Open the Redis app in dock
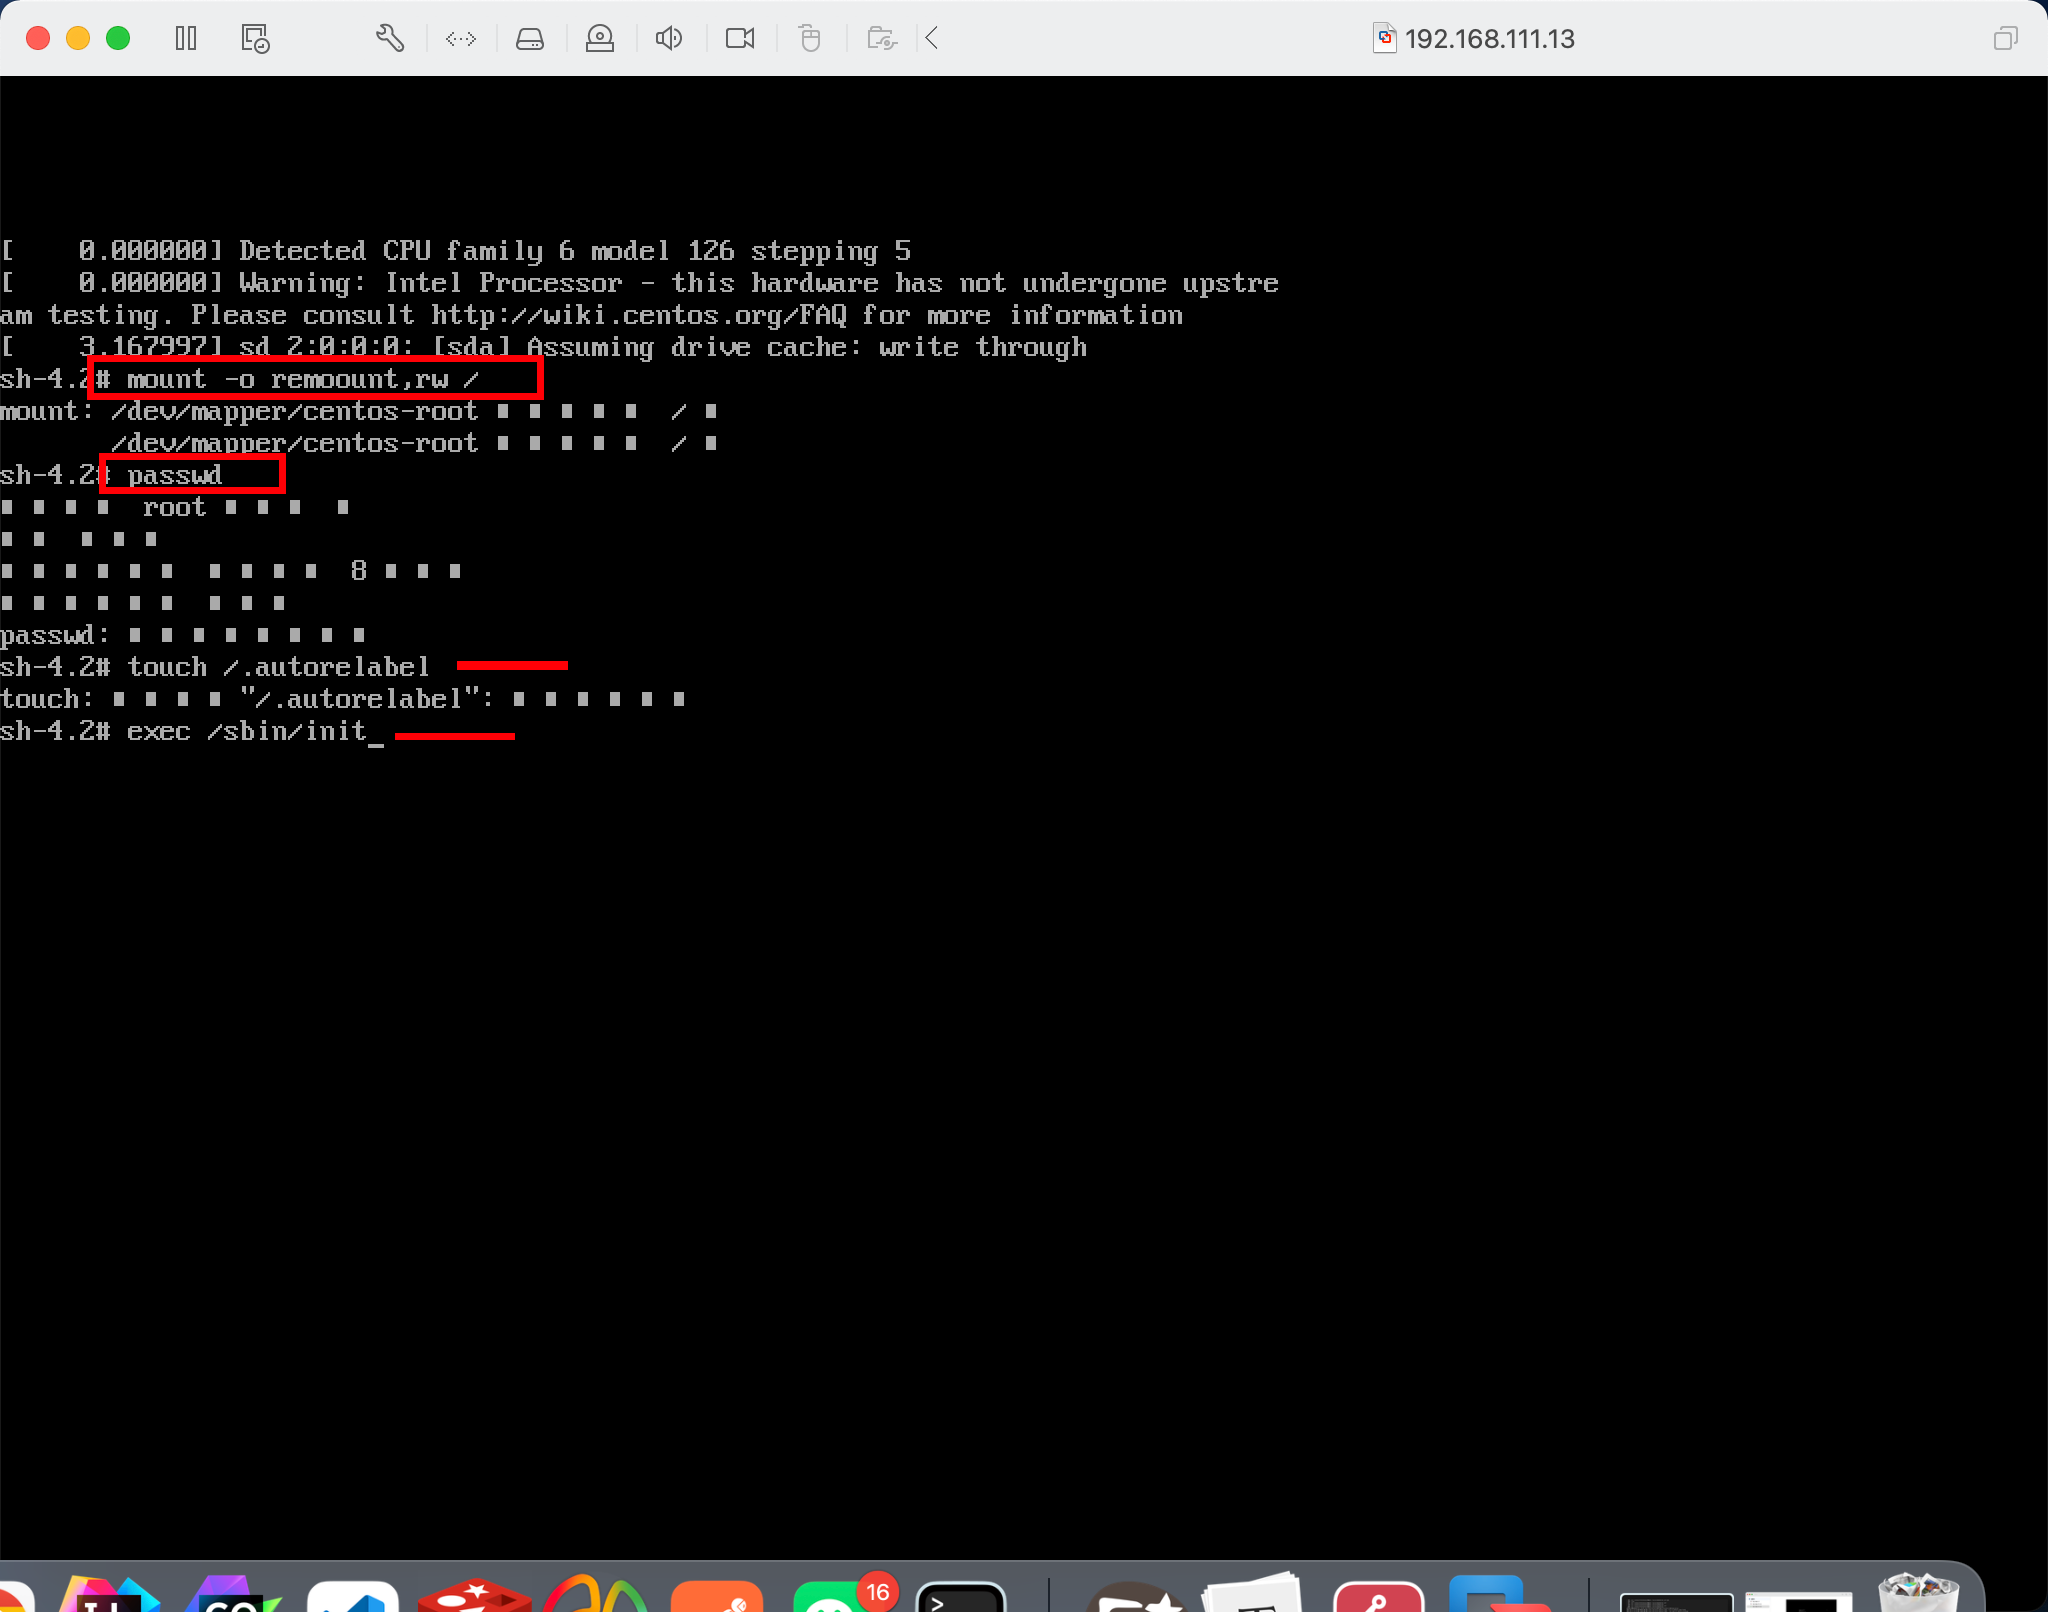The height and width of the screenshot is (1612, 2048). click(x=475, y=1597)
